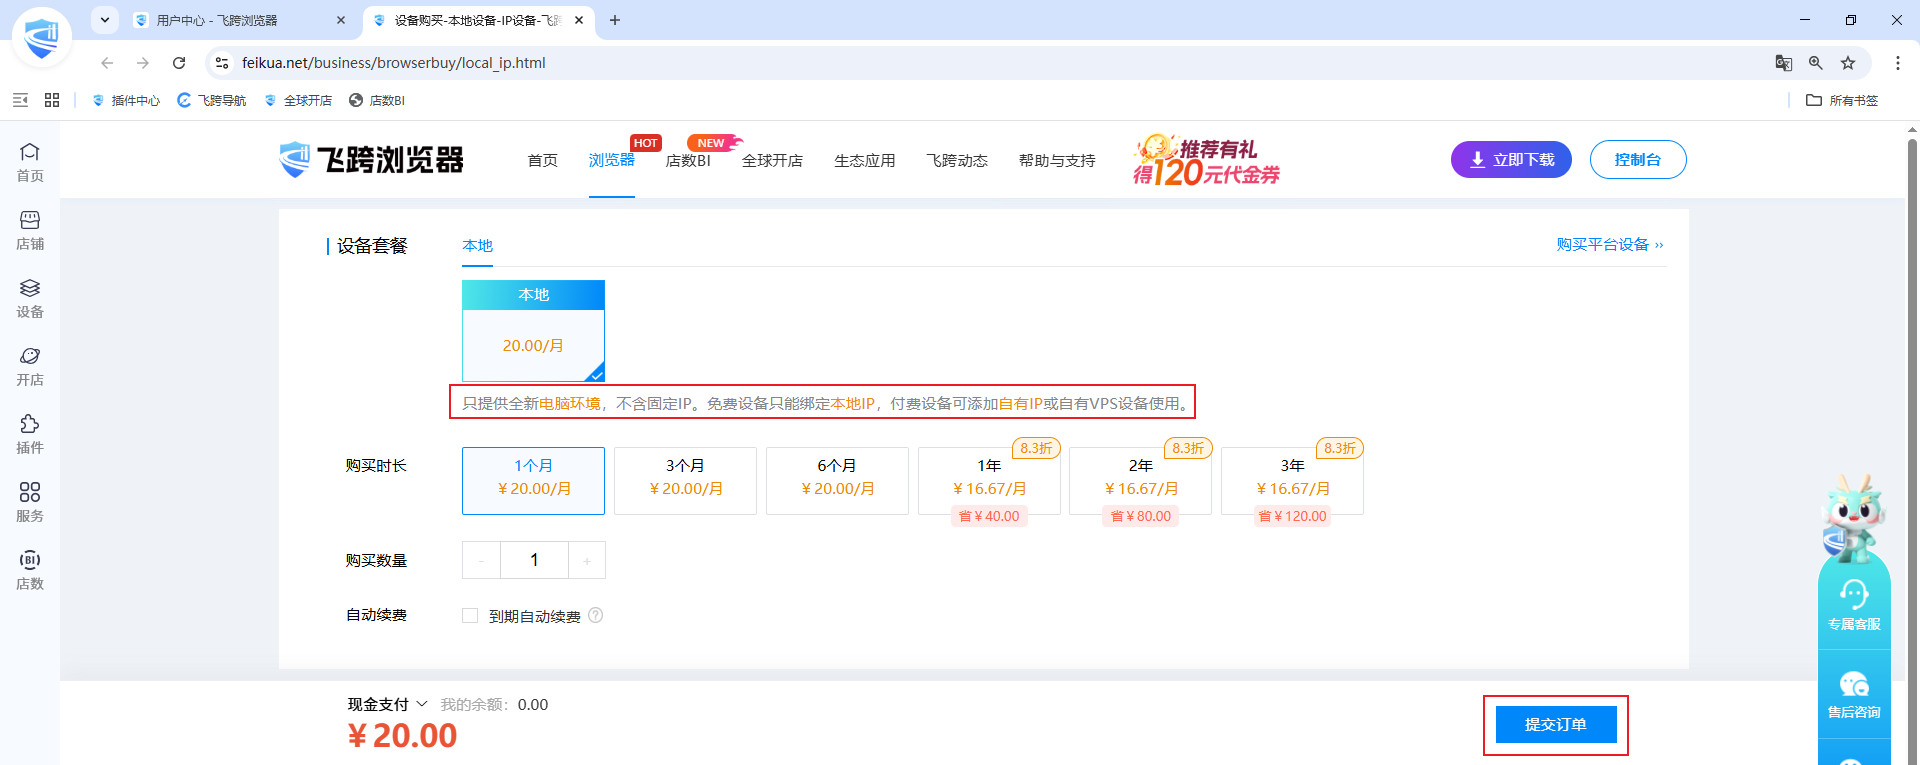Click the help icon beside 到期自动续费
This screenshot has width=1920, height=765.
(x=596, y=615)
